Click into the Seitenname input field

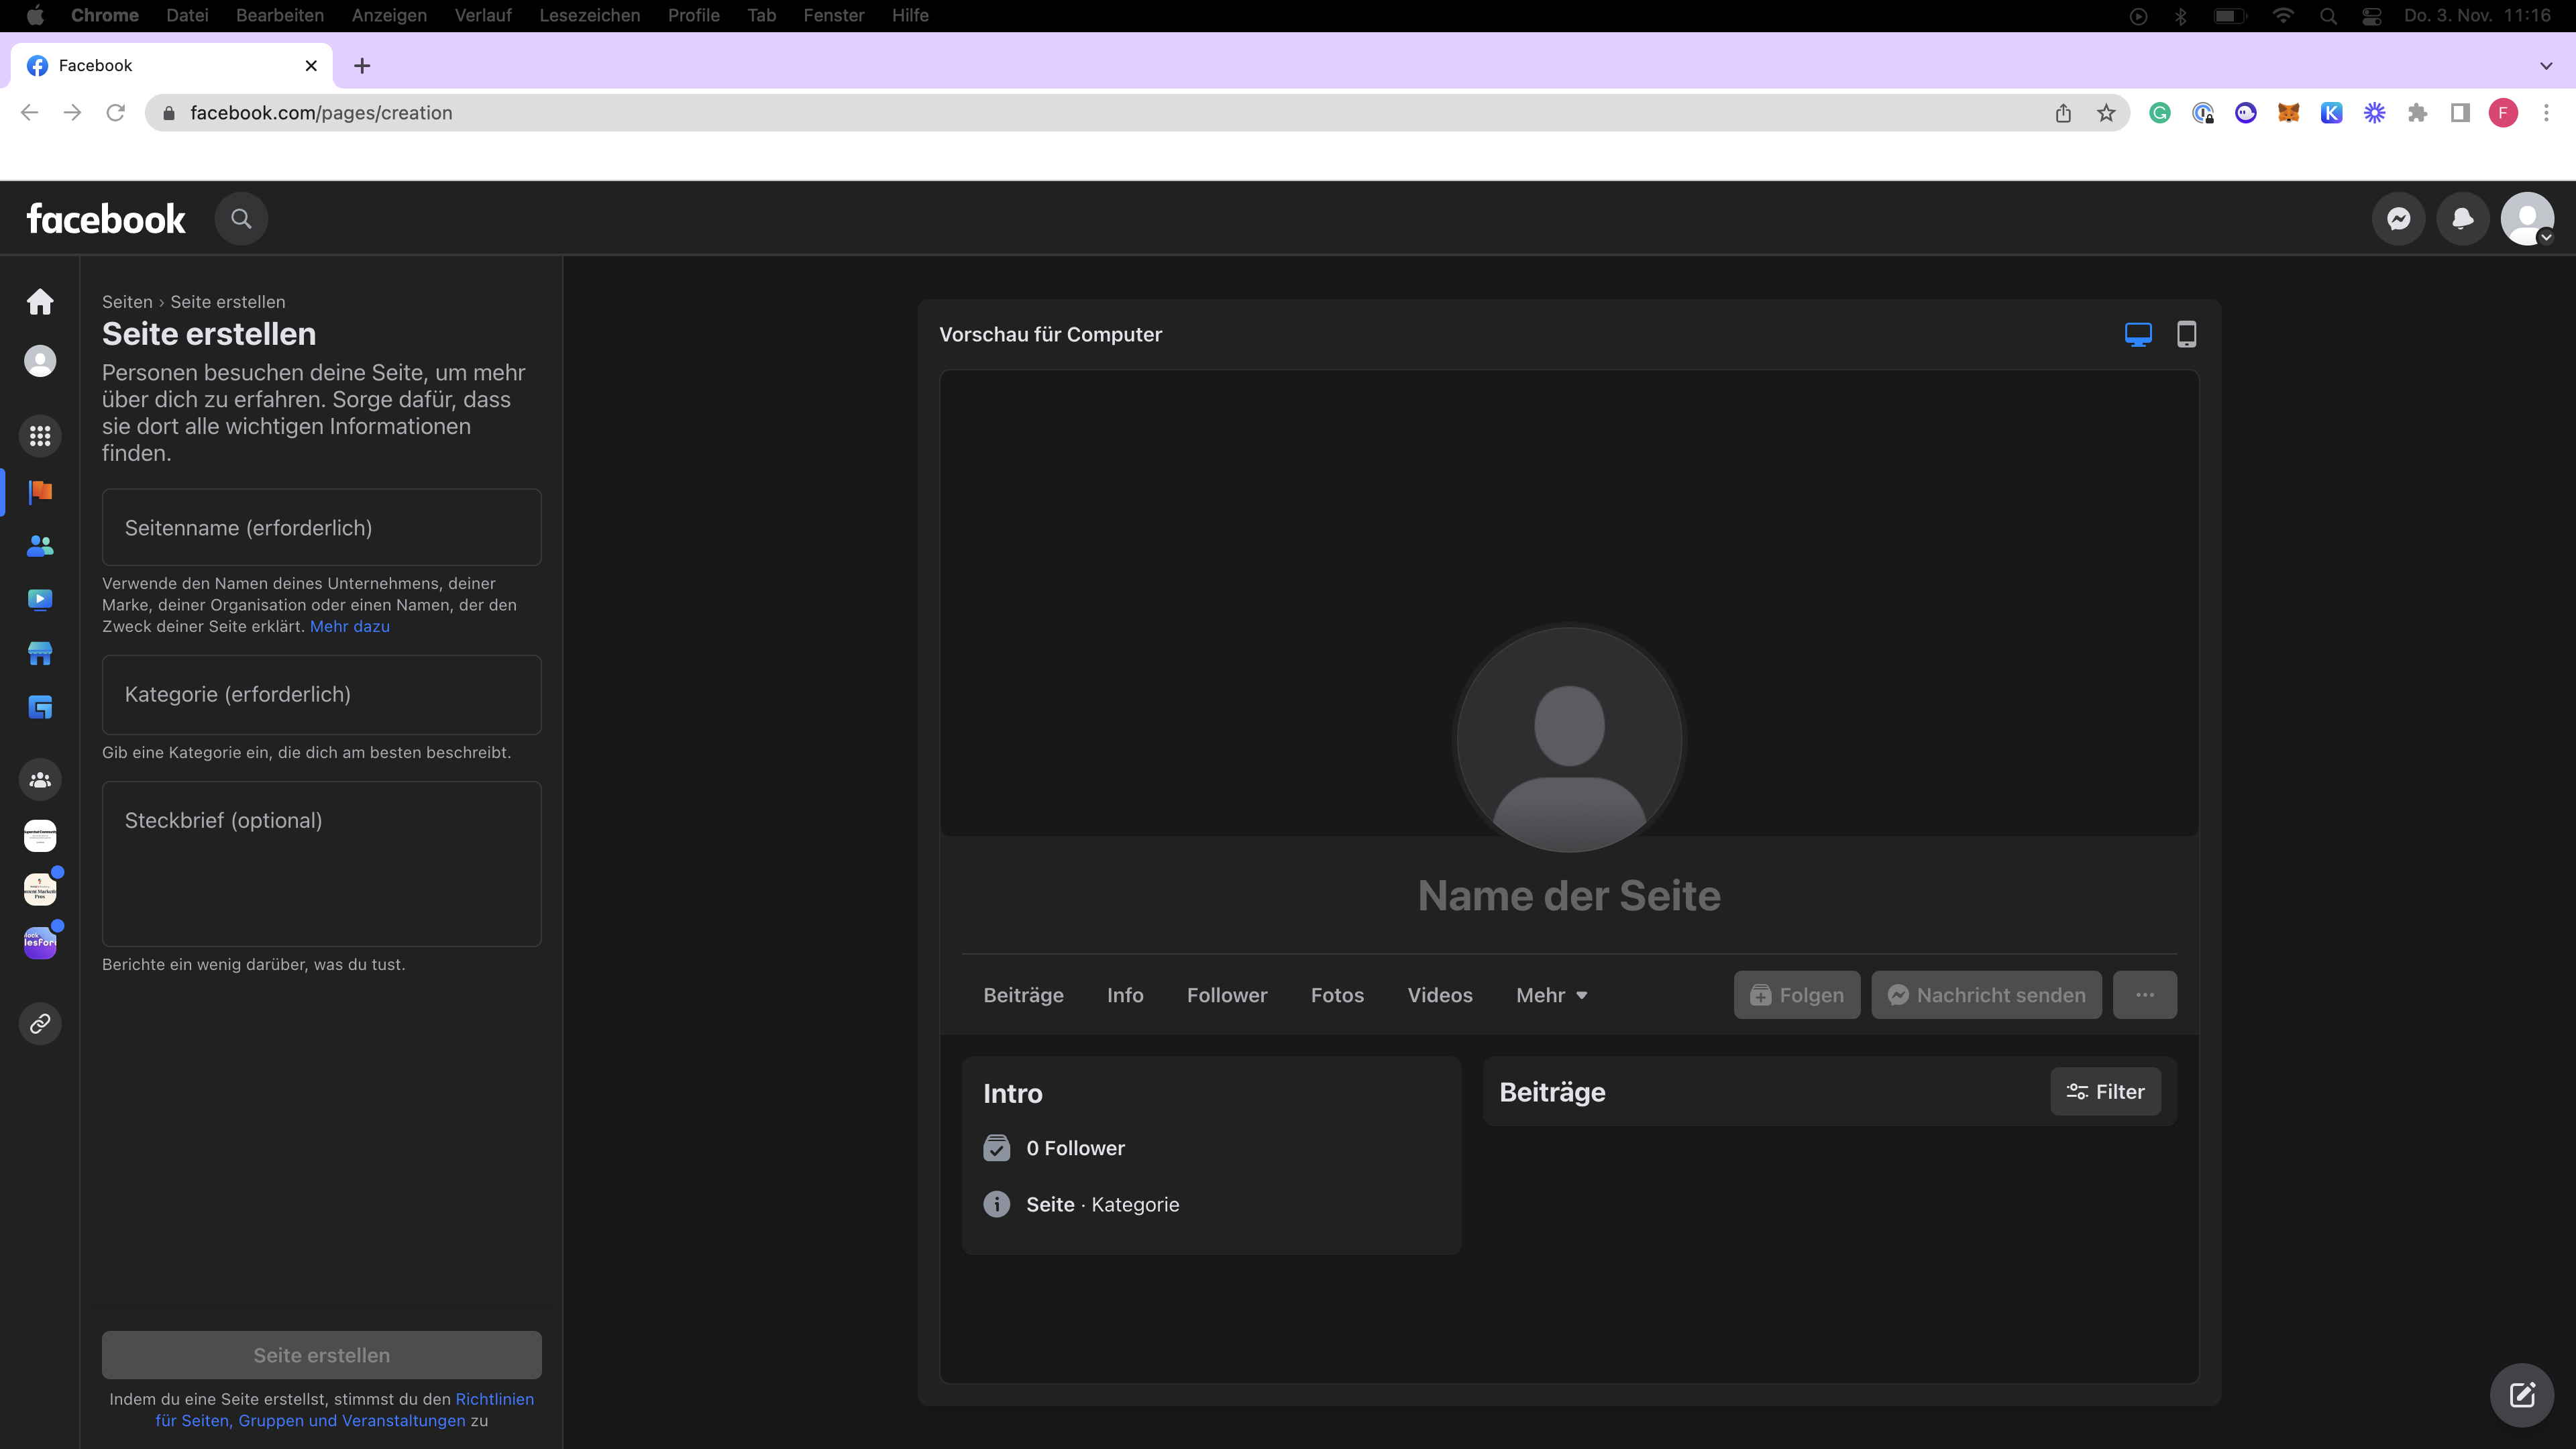pyautogui.click(x=321, y=528)
